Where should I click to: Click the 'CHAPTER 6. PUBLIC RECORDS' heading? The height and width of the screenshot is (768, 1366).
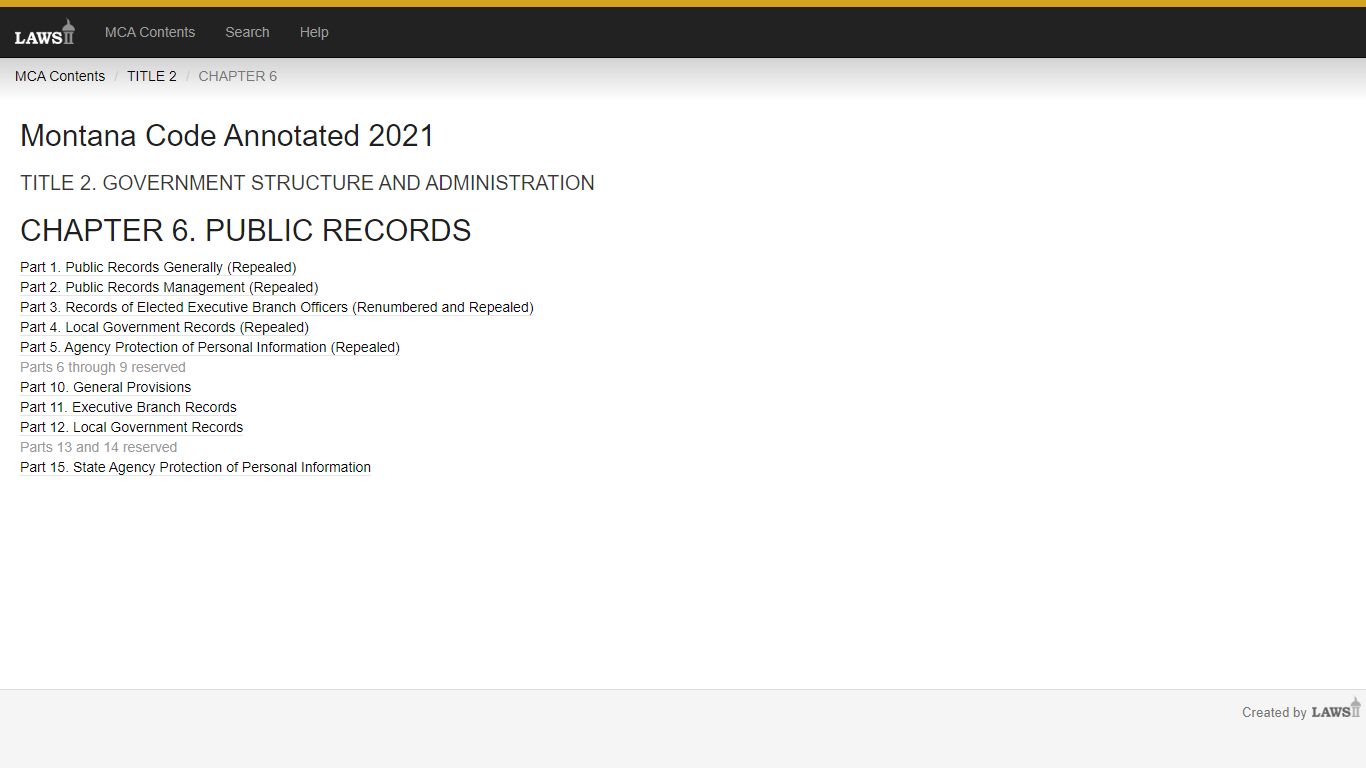245,230
